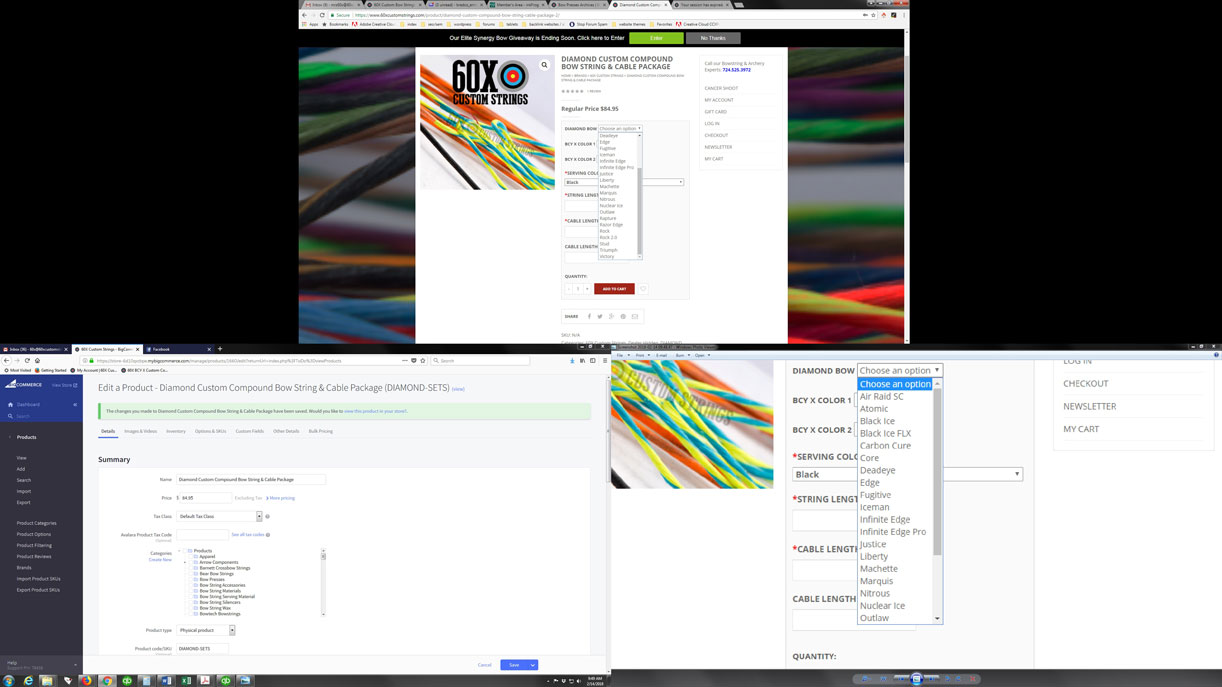This screenshot has width=1222, height=687.
Task: Reload page in Firefox toolbar
Action: click(27, 360)
